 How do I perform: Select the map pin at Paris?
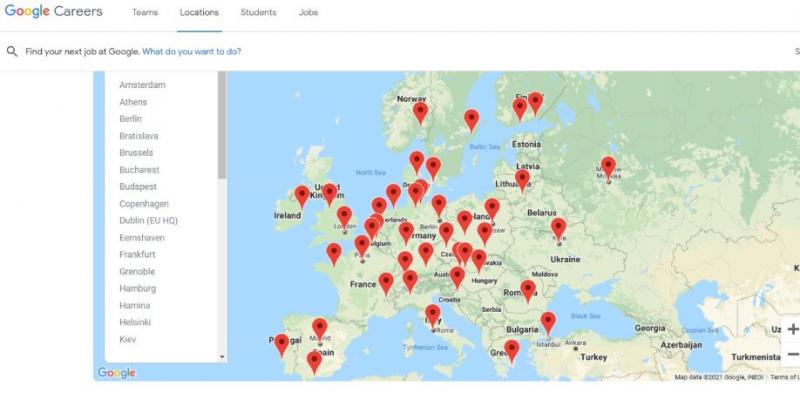(x=362, y=247)
